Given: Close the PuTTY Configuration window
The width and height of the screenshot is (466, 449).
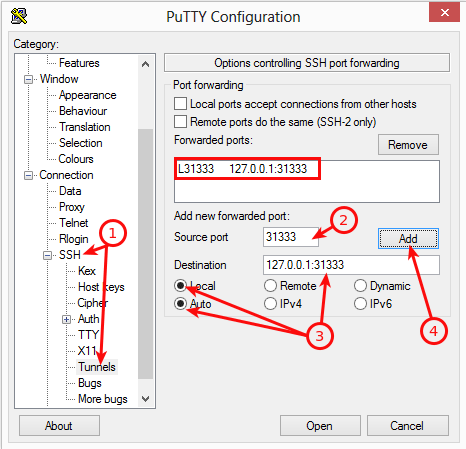Looking at the screenshot, I should click(x=444, y=12).
